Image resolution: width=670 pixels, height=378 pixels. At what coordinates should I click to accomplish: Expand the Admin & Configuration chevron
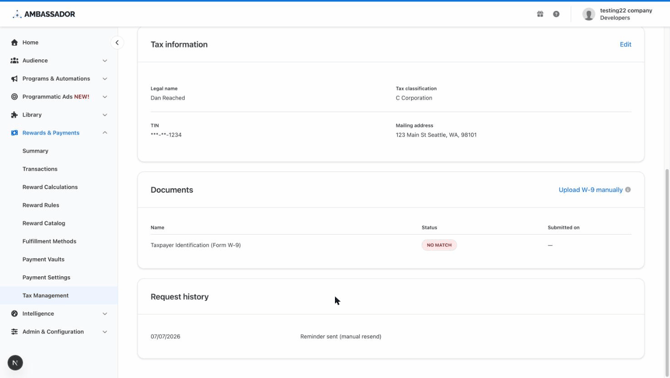click(105, 331)
